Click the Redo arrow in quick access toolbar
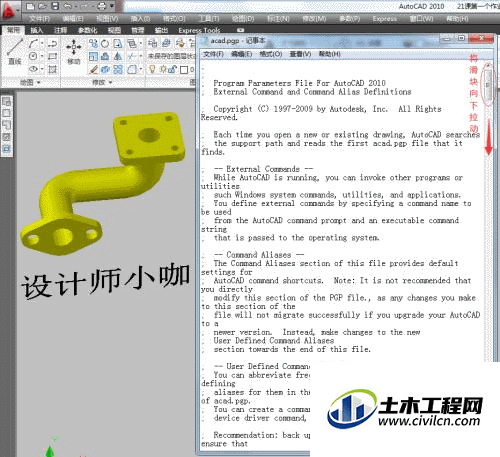The image size is (500, 457). coord(84,6)
